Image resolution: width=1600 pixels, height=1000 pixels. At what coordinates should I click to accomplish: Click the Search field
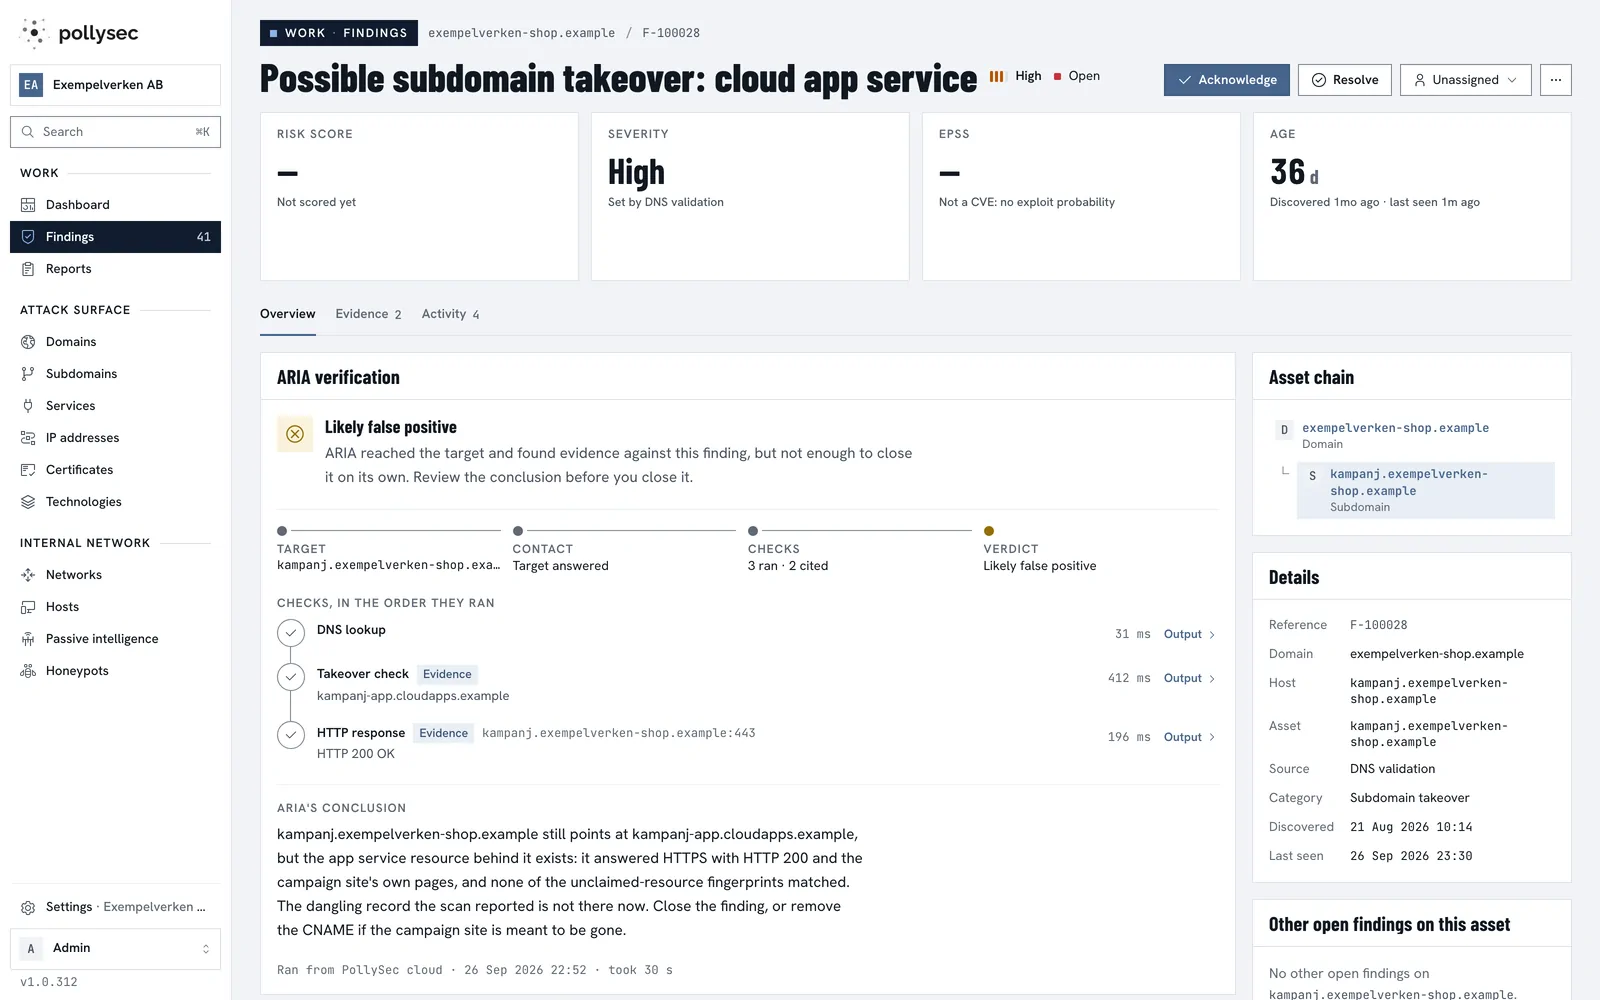click(x=115, y=132)
